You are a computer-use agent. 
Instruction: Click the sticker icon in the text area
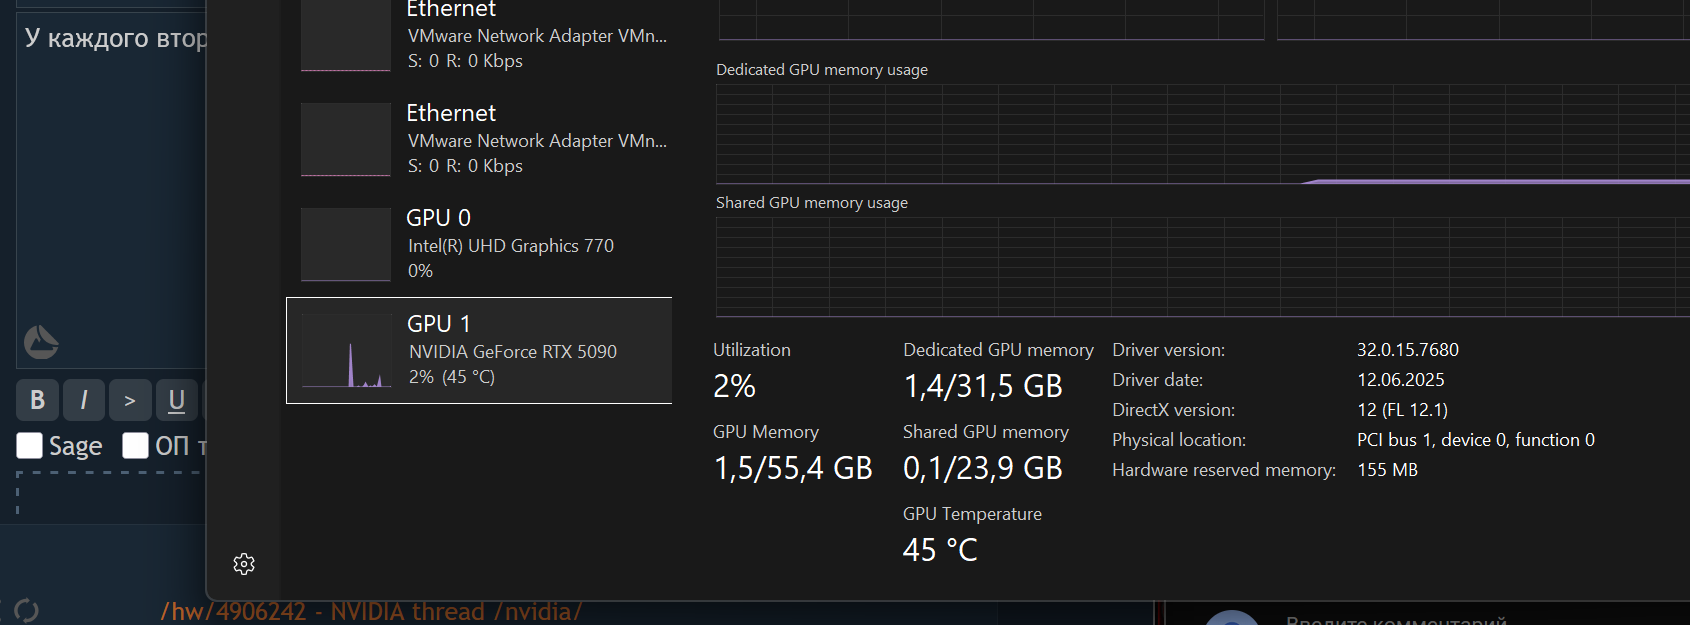coord(41,342)
